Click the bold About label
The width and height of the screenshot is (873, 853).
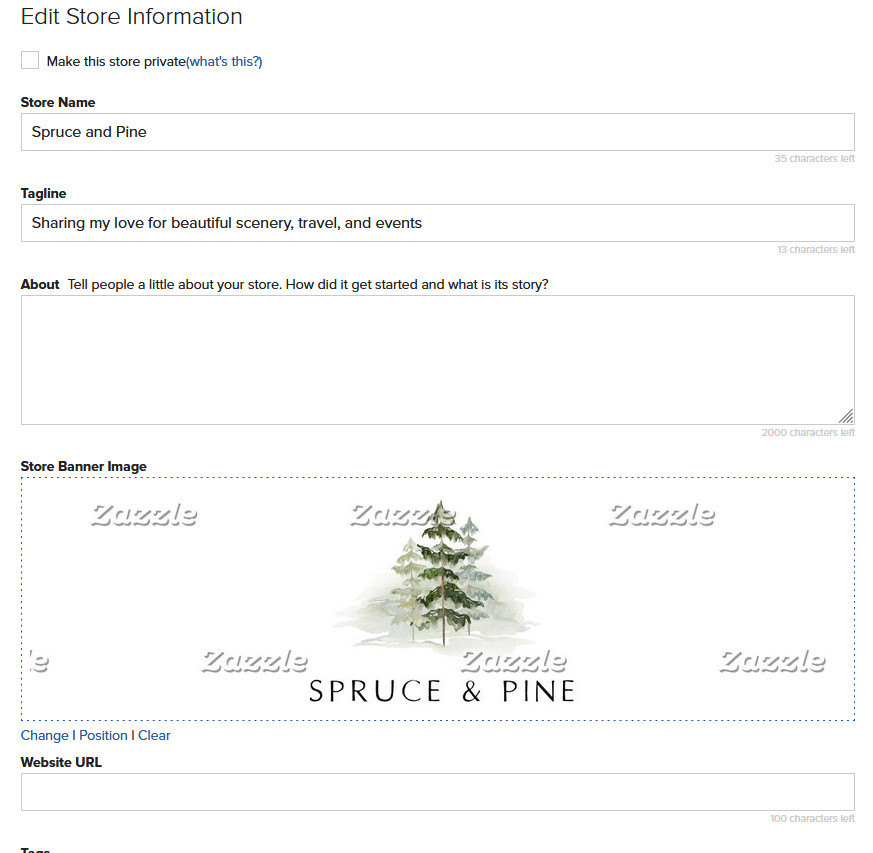tap(40, 285)
